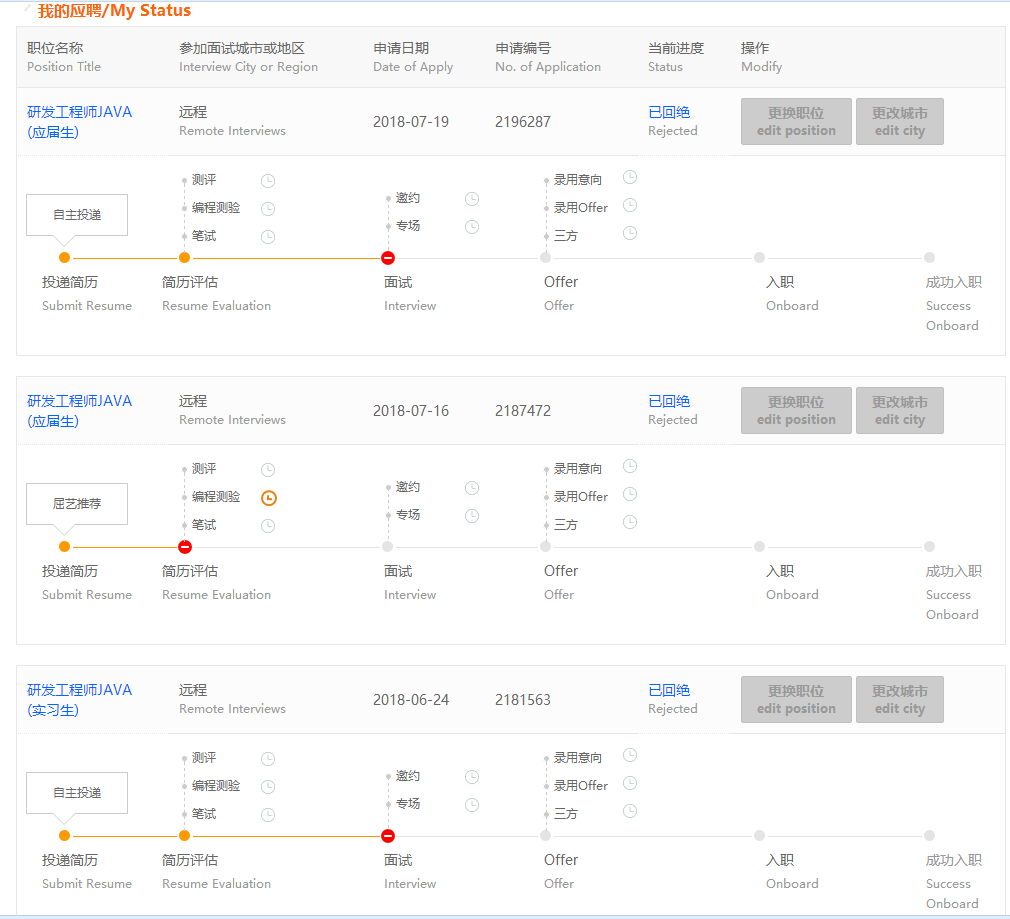Image resolution: width=1010 pixels, height=919 pixels.
Task: Click the 屈艺推荐 callout box
Action: pos(77,504)
